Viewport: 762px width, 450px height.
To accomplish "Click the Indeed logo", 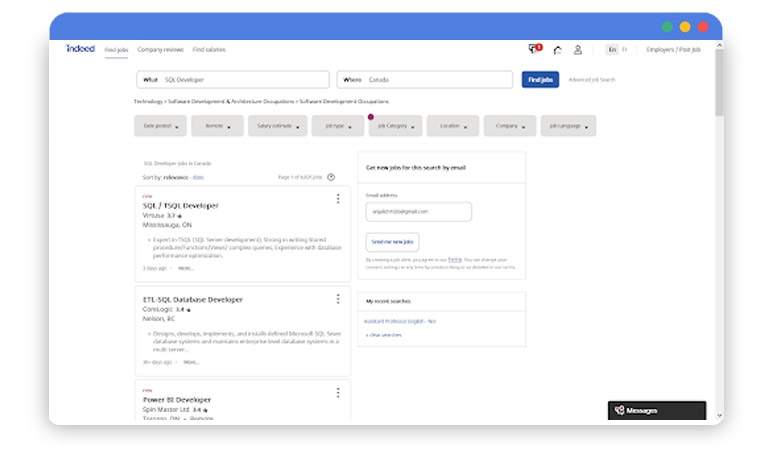I will [x=80, y=48].
